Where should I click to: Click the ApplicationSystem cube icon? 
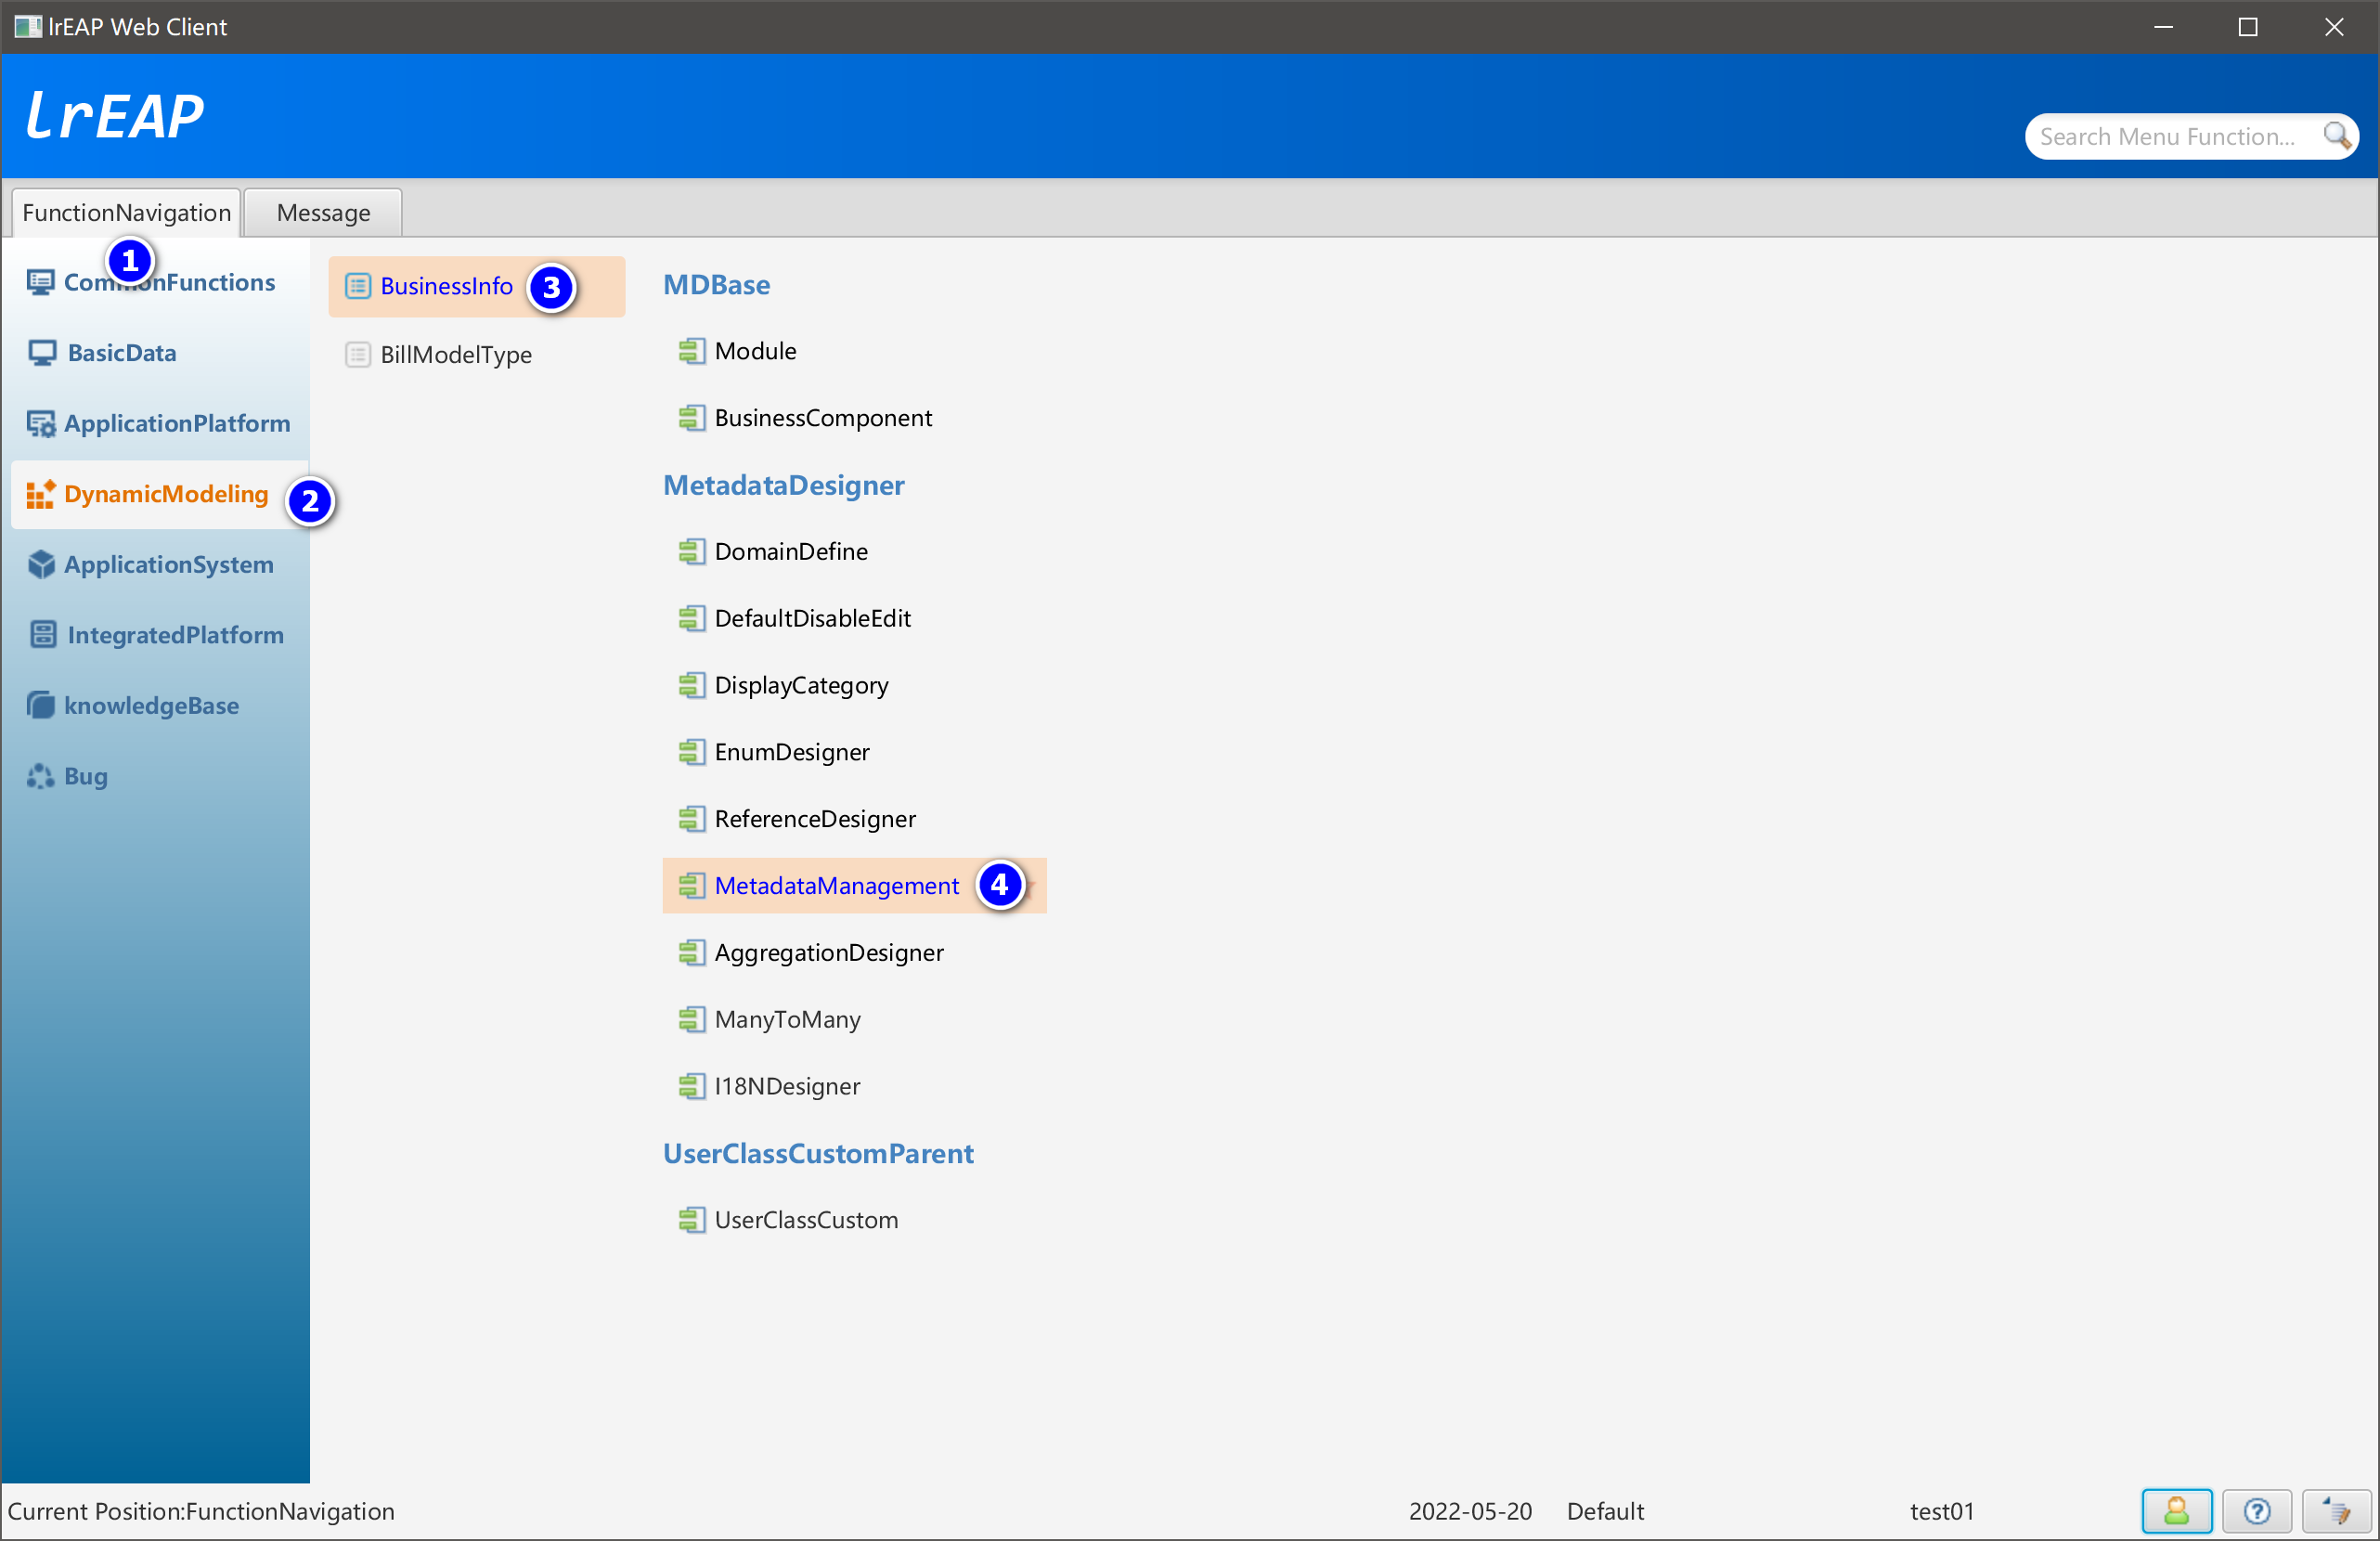coord(41,565)
